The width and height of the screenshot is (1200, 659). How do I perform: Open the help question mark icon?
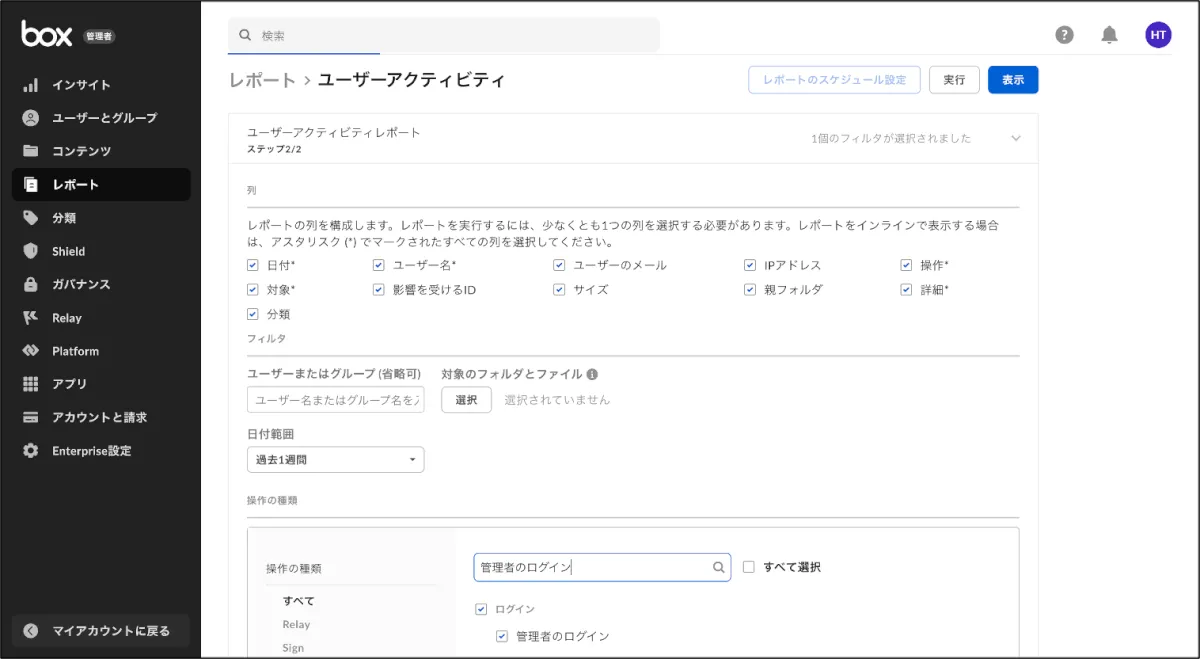coord(1064,35)
